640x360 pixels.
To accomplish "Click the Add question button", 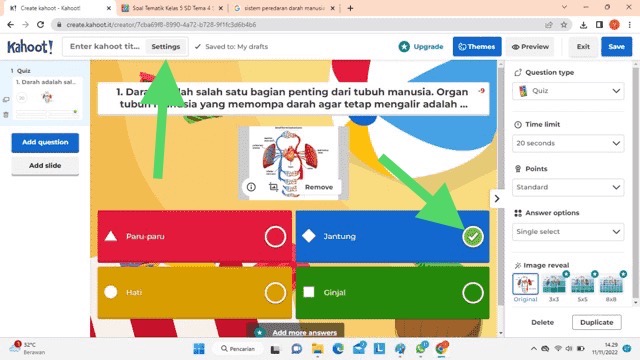I will click(x=45, y=142).
